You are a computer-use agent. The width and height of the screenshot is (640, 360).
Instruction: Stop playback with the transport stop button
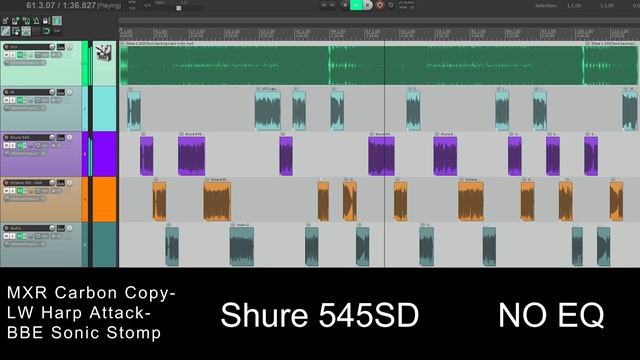345,5
